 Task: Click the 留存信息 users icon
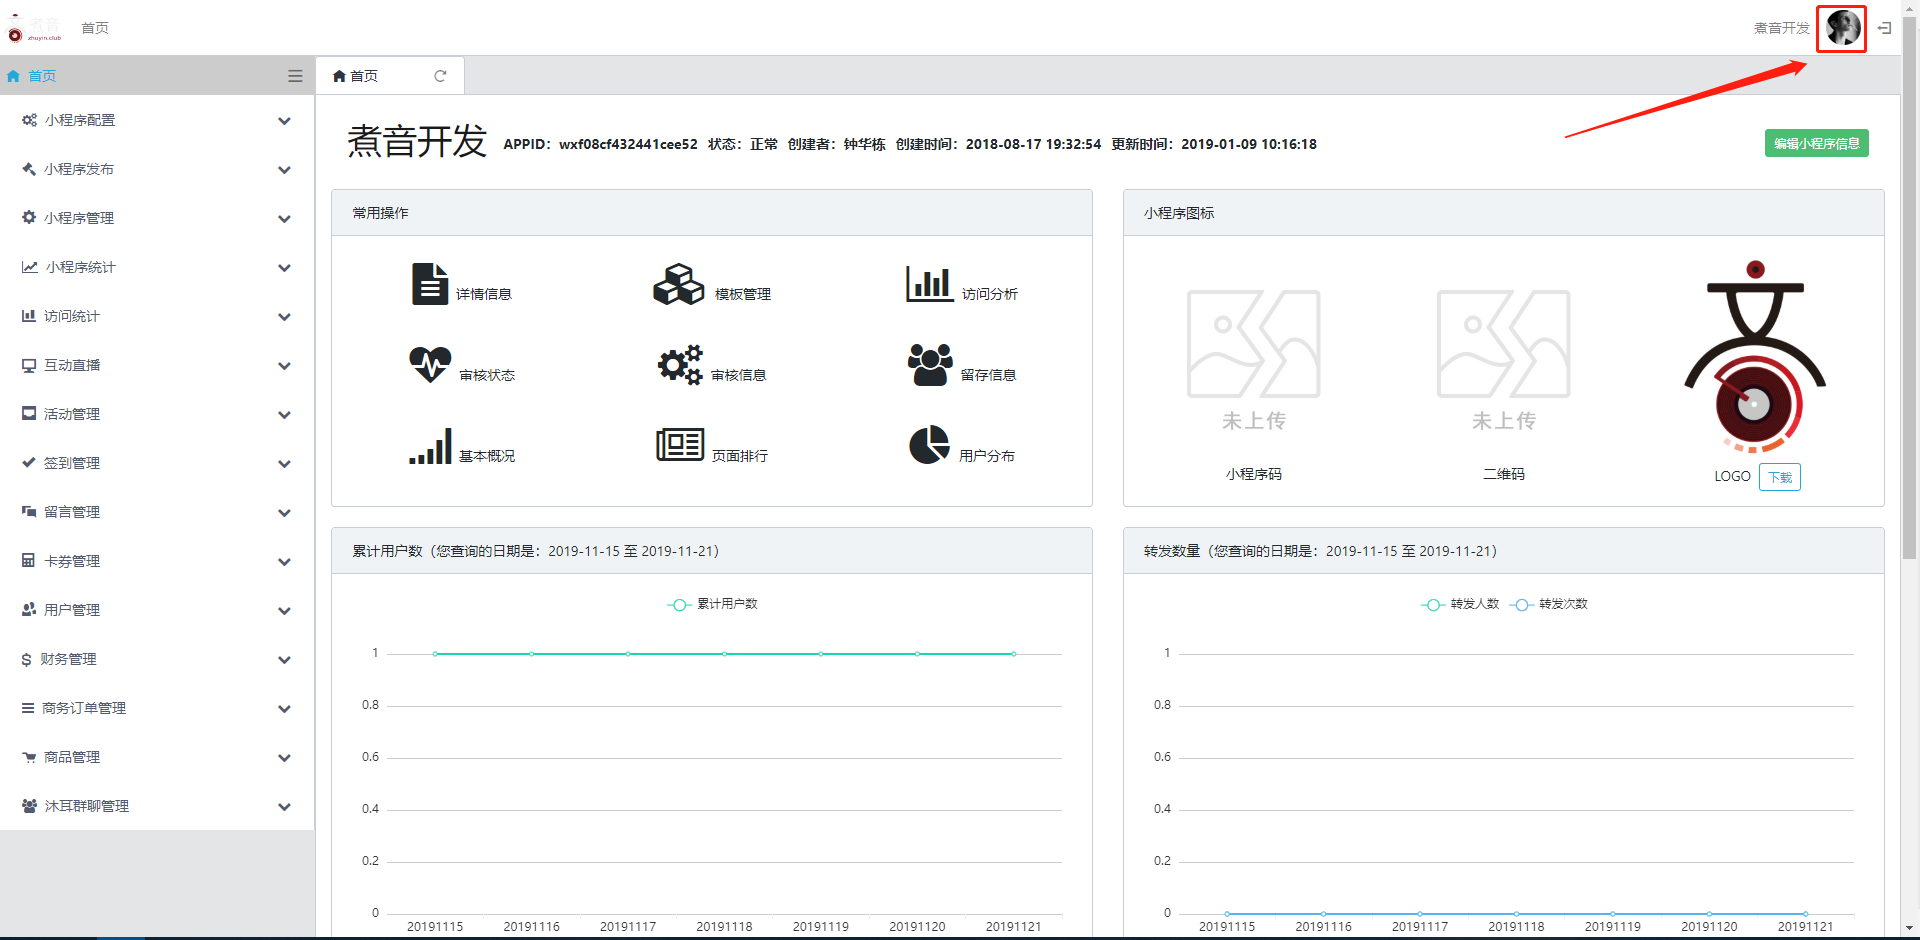tap(930, 365)
